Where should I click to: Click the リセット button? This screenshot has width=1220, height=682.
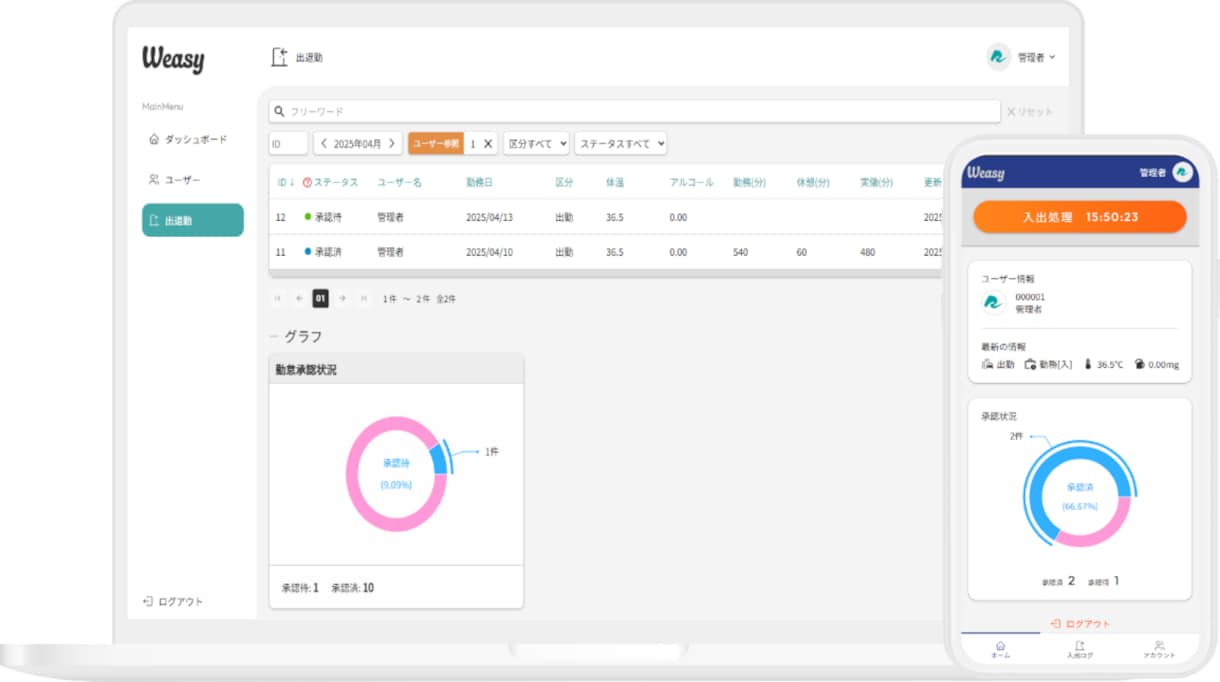pyautogui.click(x=1029, y=112)
